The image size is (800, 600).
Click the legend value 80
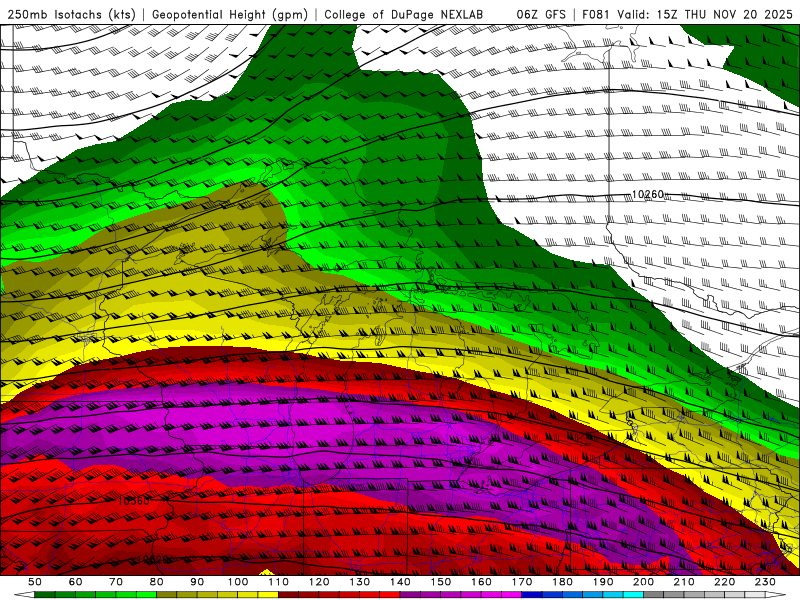click(157, 582)
